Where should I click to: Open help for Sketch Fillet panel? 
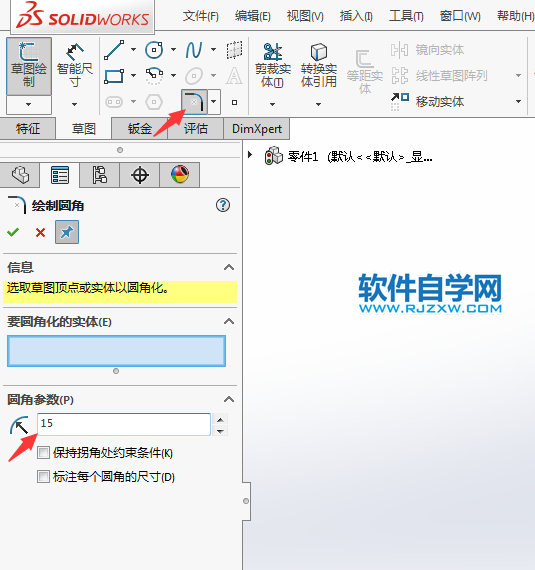tap(223, 205)
